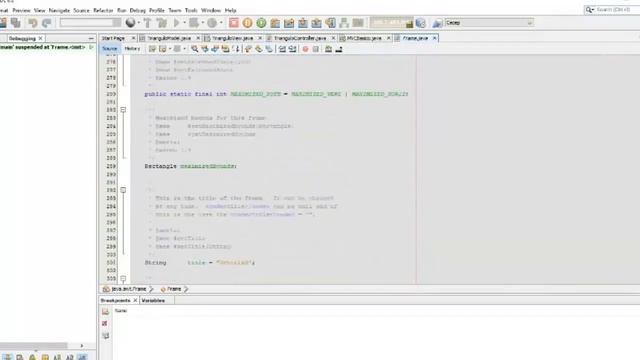Click the Comment code icon
The height and width of the screenshot is (360, 640).
[x=328, y=49]
